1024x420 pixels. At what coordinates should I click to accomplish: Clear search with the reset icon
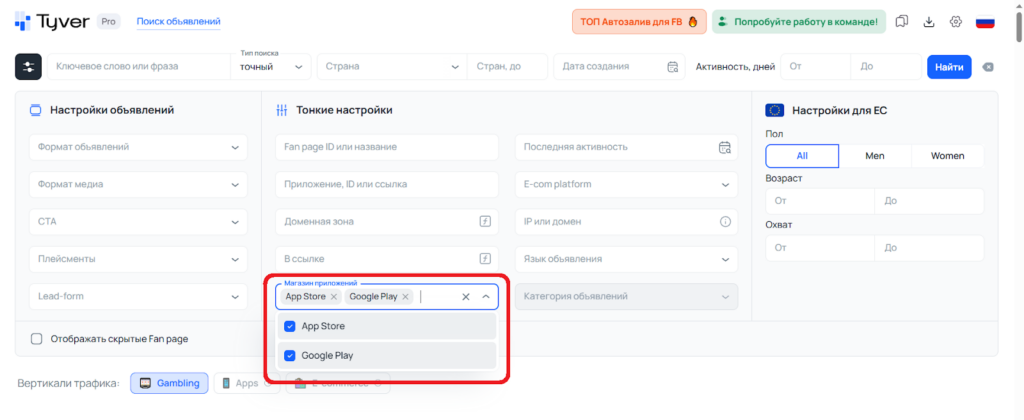988,67
